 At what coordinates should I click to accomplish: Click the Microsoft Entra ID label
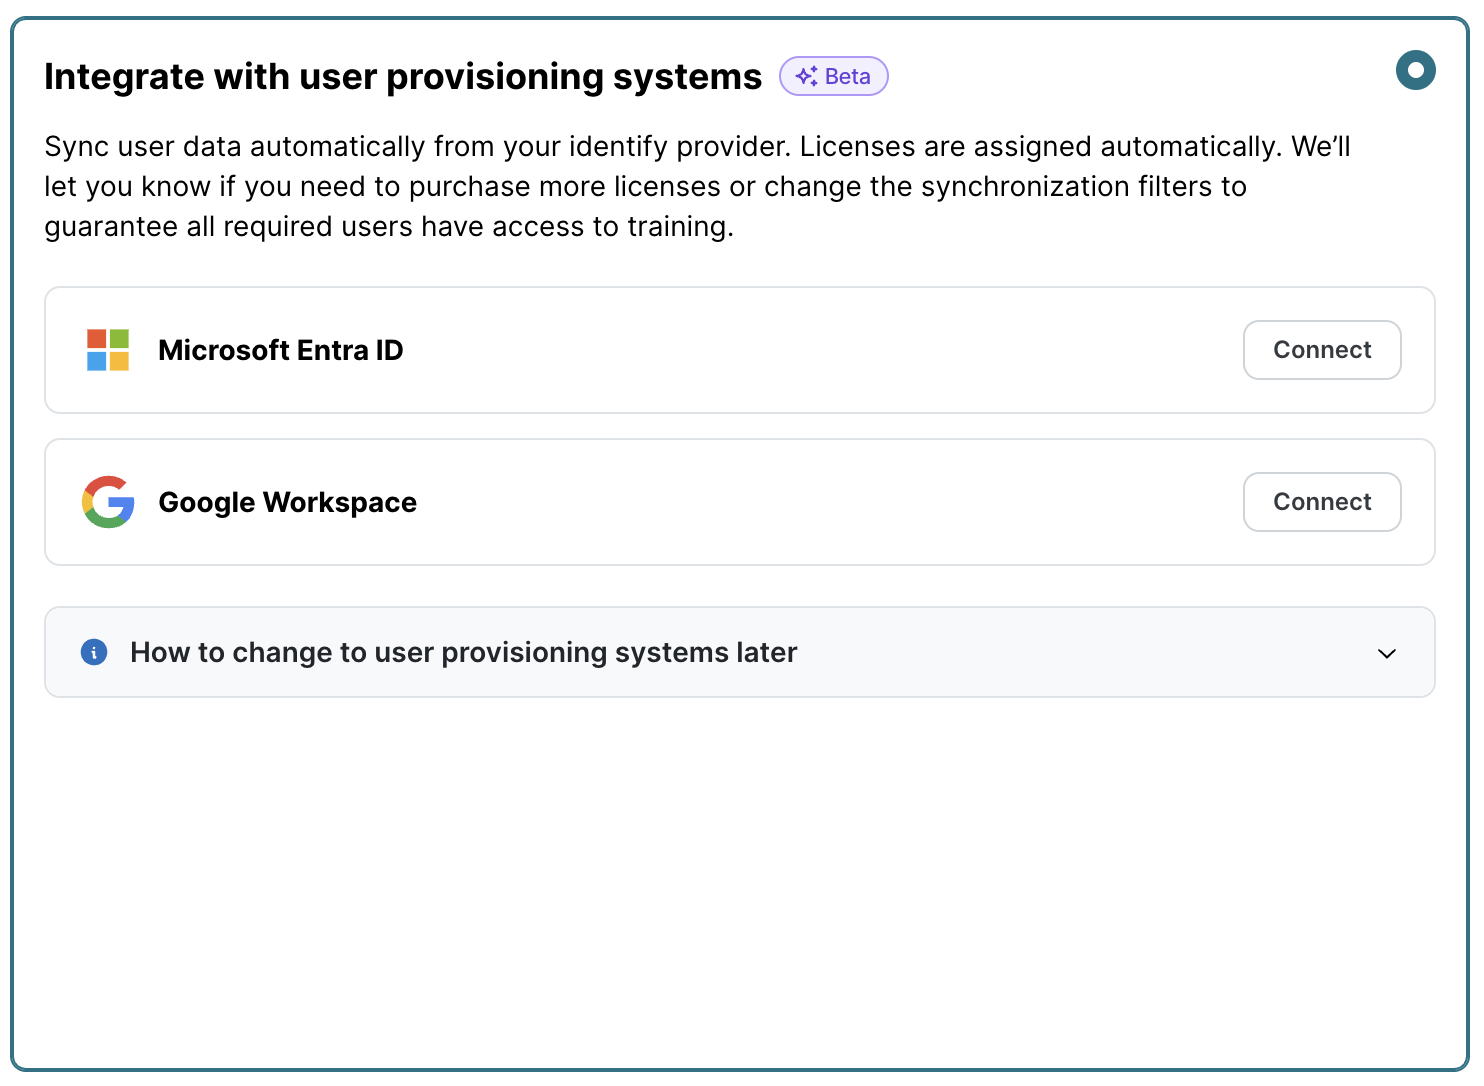click(x=280, y=351)
